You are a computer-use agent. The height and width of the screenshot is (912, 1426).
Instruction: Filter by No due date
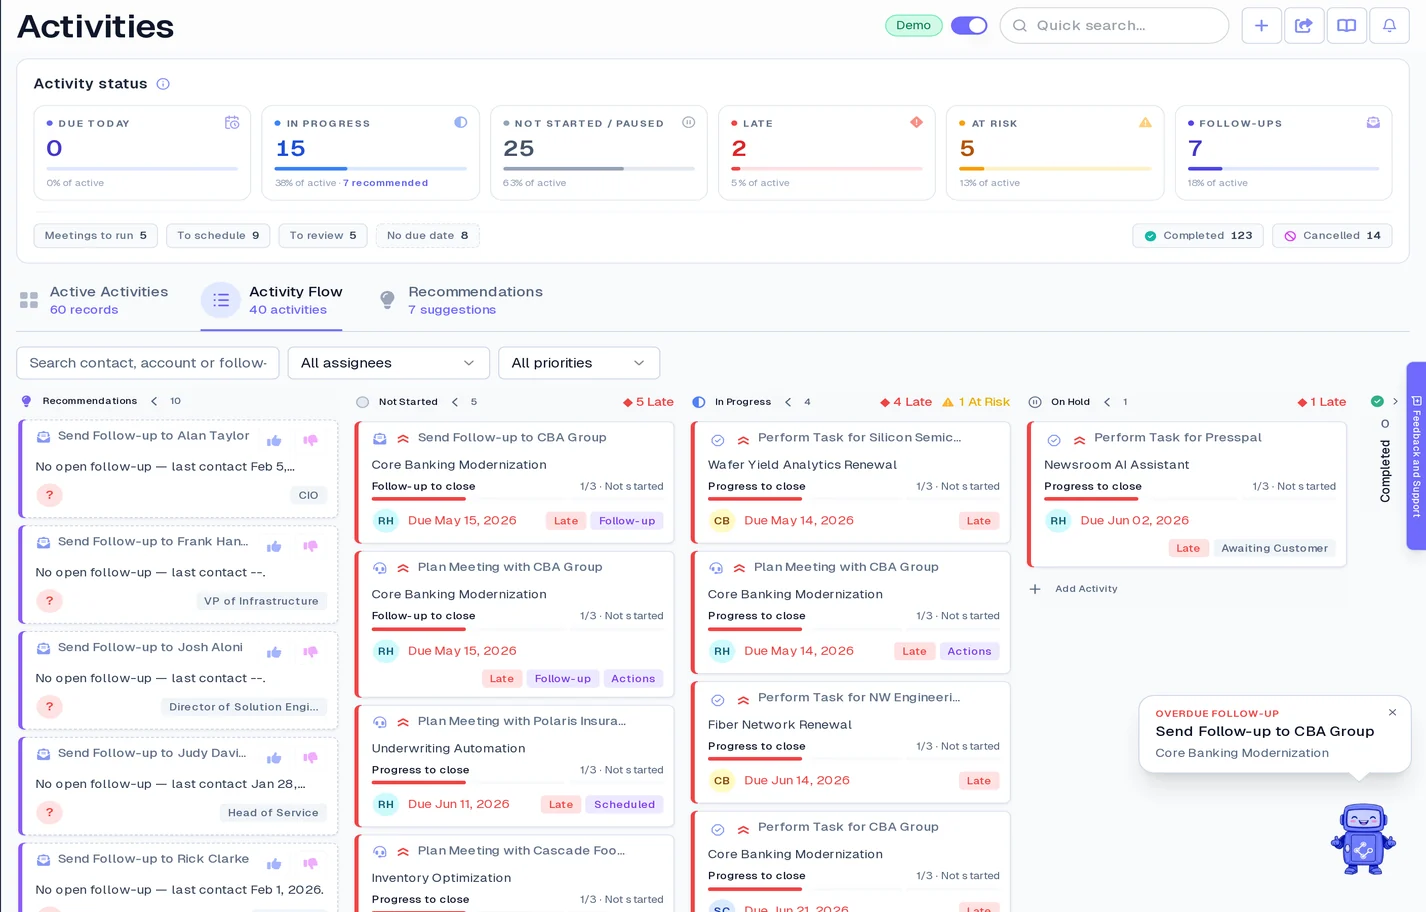click(428, 236)
